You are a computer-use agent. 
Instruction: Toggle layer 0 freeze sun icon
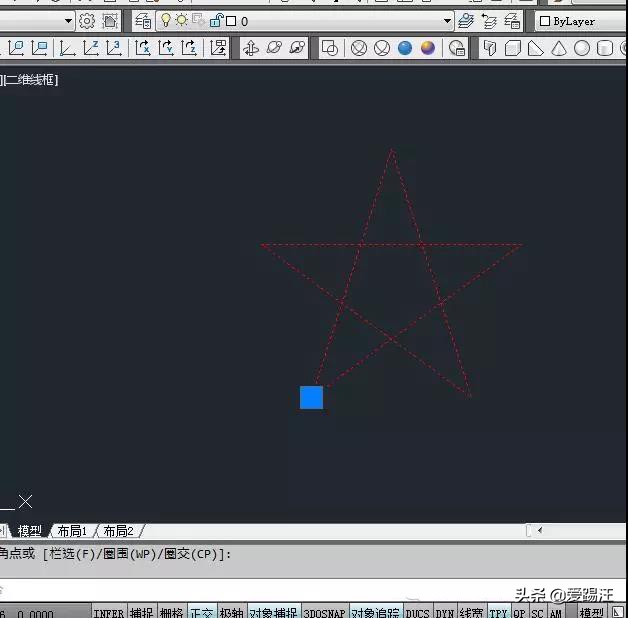coord(182,20)
